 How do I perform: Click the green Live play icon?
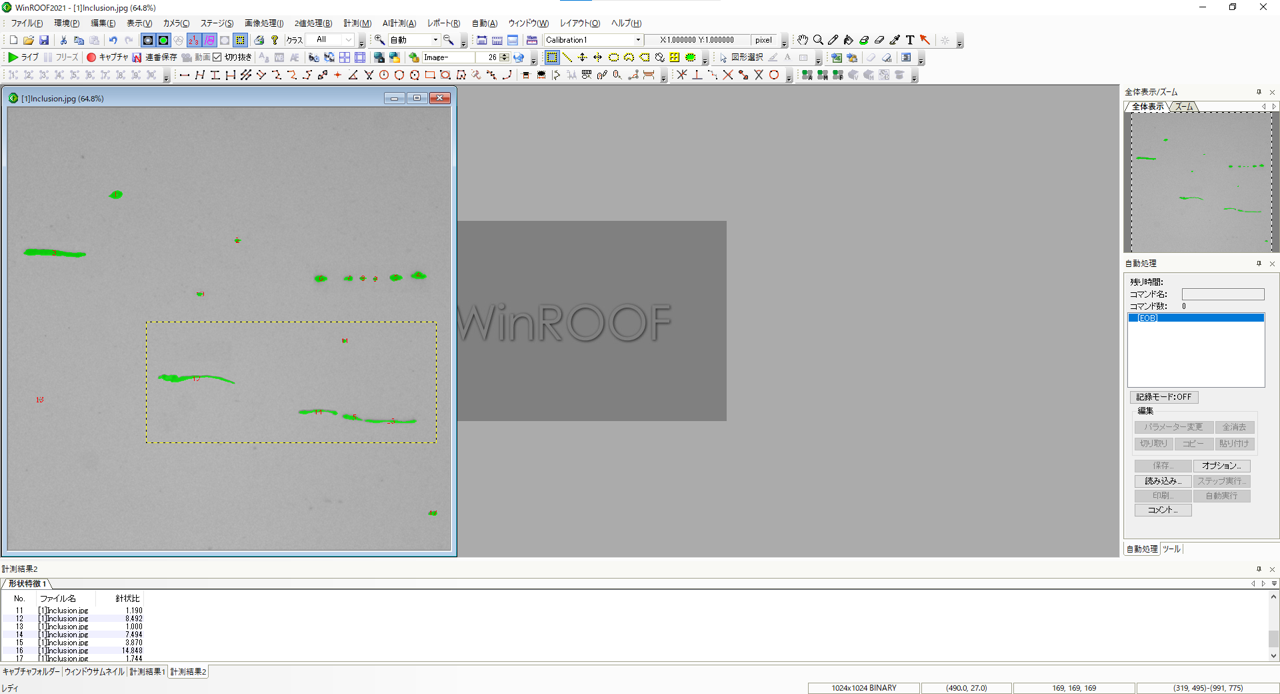coord(13,58)
